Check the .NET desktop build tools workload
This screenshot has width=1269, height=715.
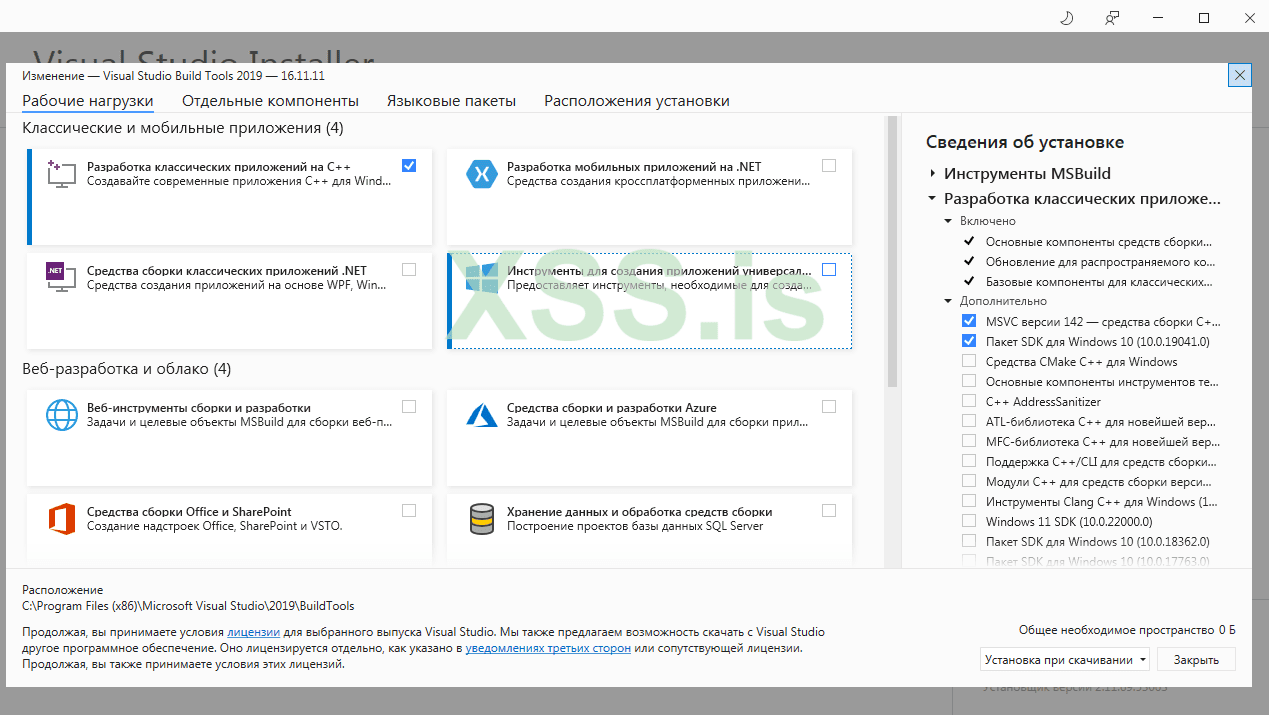pos(409,269)
